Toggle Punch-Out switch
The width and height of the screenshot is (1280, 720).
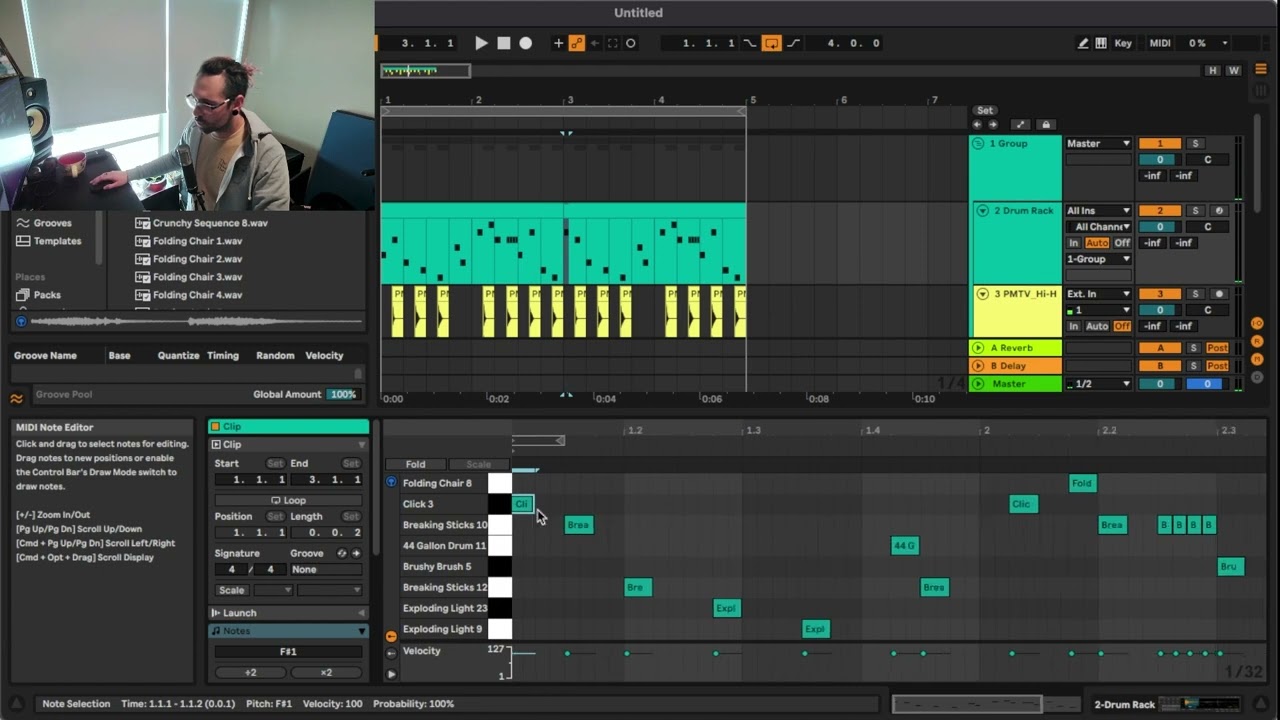pyautogui.click(x=793, y=43)
